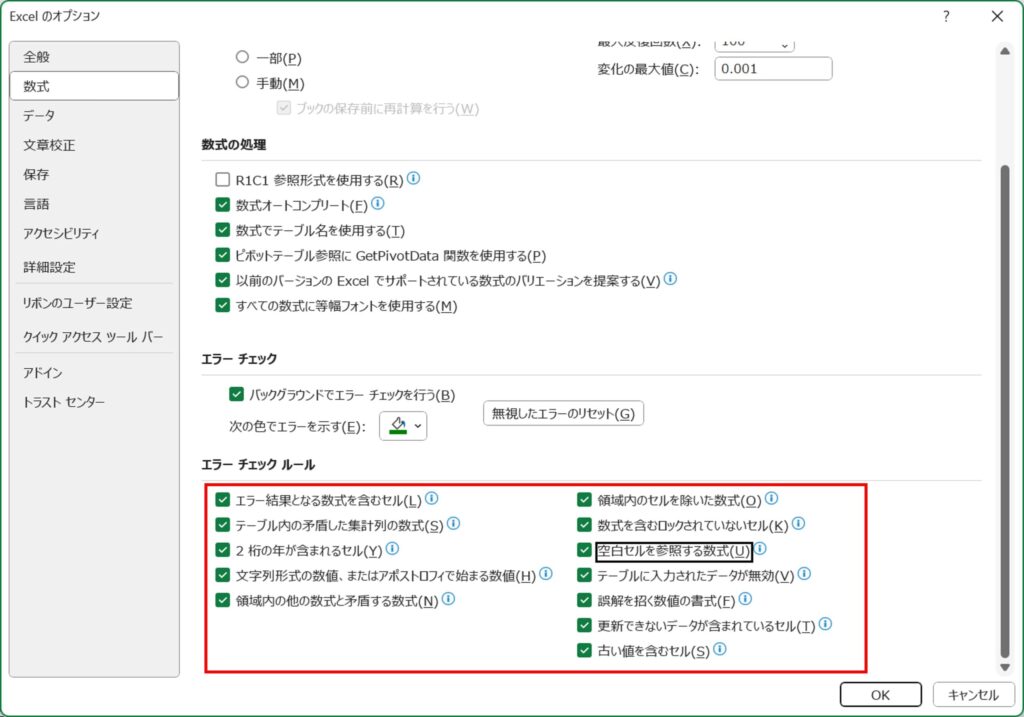The width and height of the screenshot is (1024, 717).
Task: Open クイック アクセス ツール バー category
Action: point(94,336)
